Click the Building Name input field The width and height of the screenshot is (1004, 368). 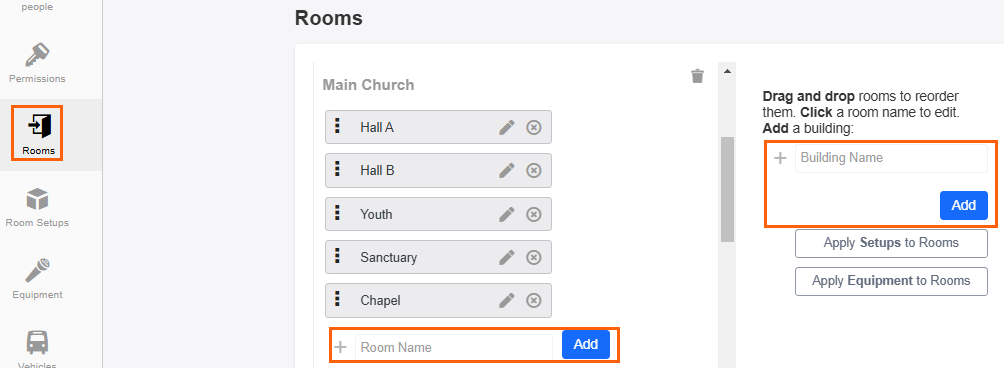tap(891, 158)
